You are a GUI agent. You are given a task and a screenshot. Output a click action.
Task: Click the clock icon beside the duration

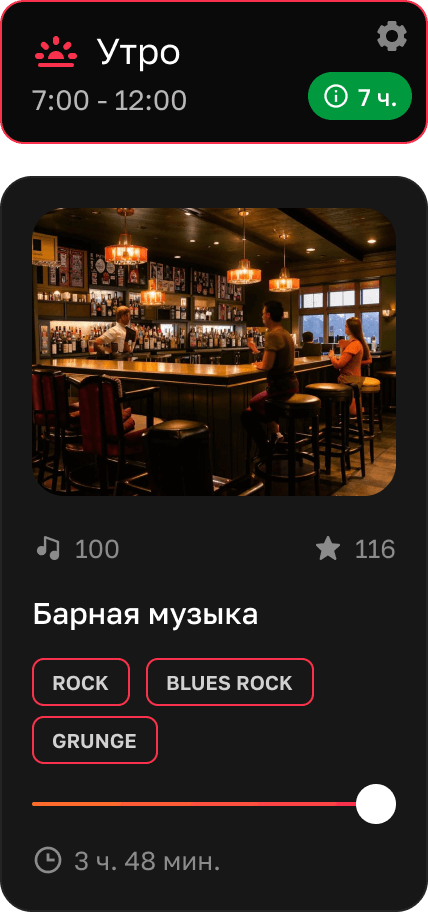48,860
